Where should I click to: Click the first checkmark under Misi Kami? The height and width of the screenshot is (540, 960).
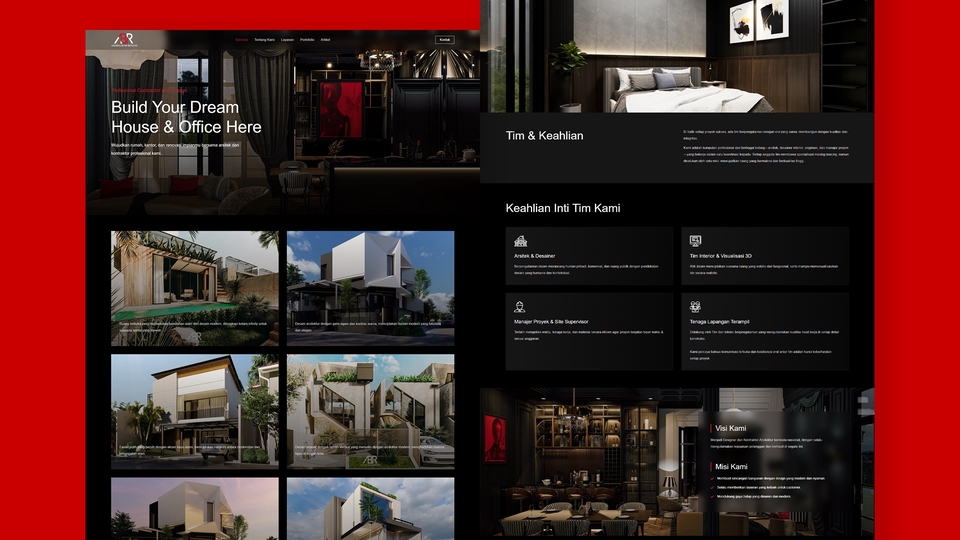[x=713, y=478]
